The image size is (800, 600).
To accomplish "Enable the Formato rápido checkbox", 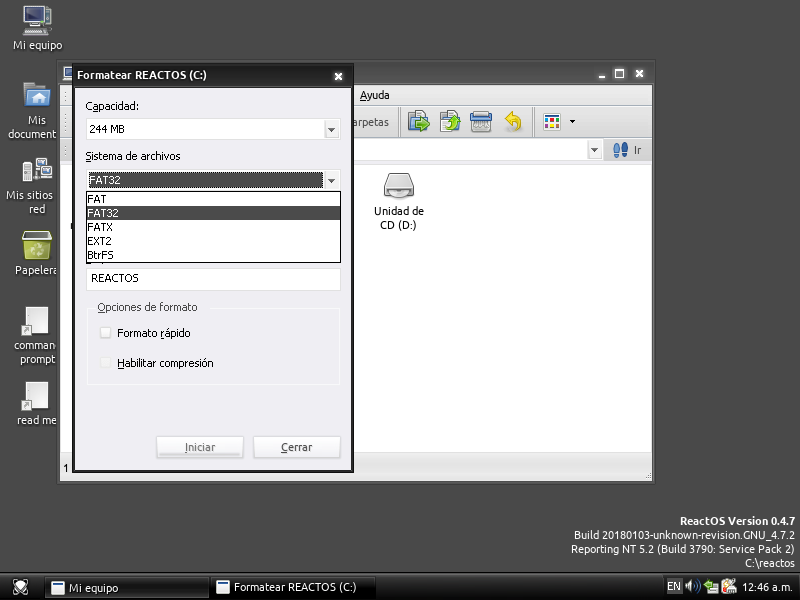I will pyautogui.click(x=106, y=333).
